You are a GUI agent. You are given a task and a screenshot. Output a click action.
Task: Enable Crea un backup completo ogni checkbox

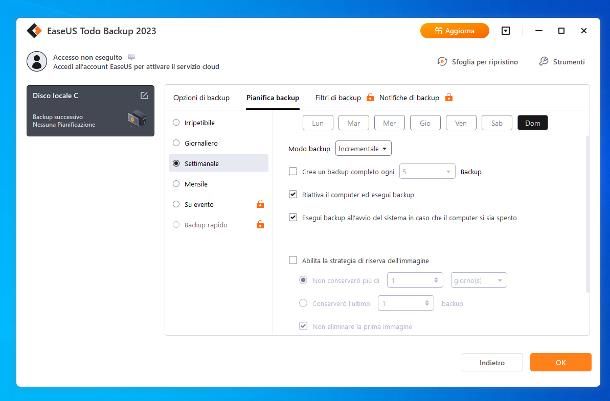[293, 172]
